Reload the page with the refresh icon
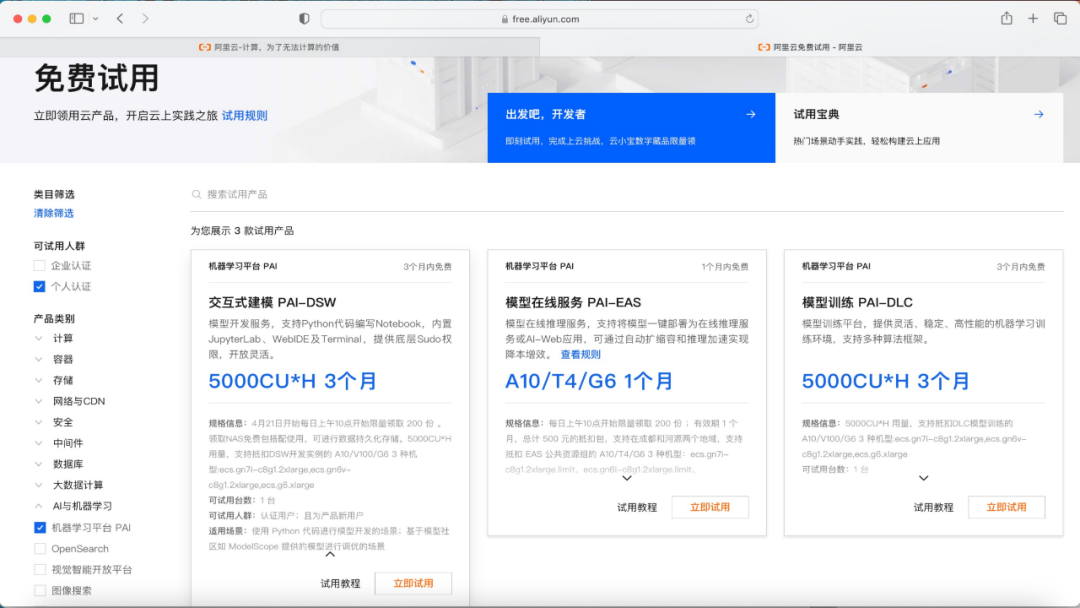 click(749, 19)
